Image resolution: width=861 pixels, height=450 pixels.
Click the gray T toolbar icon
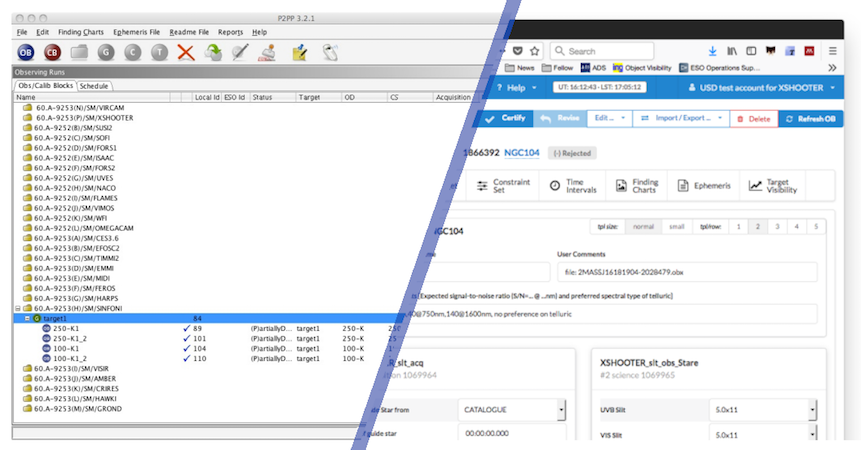tap(159, 52)
